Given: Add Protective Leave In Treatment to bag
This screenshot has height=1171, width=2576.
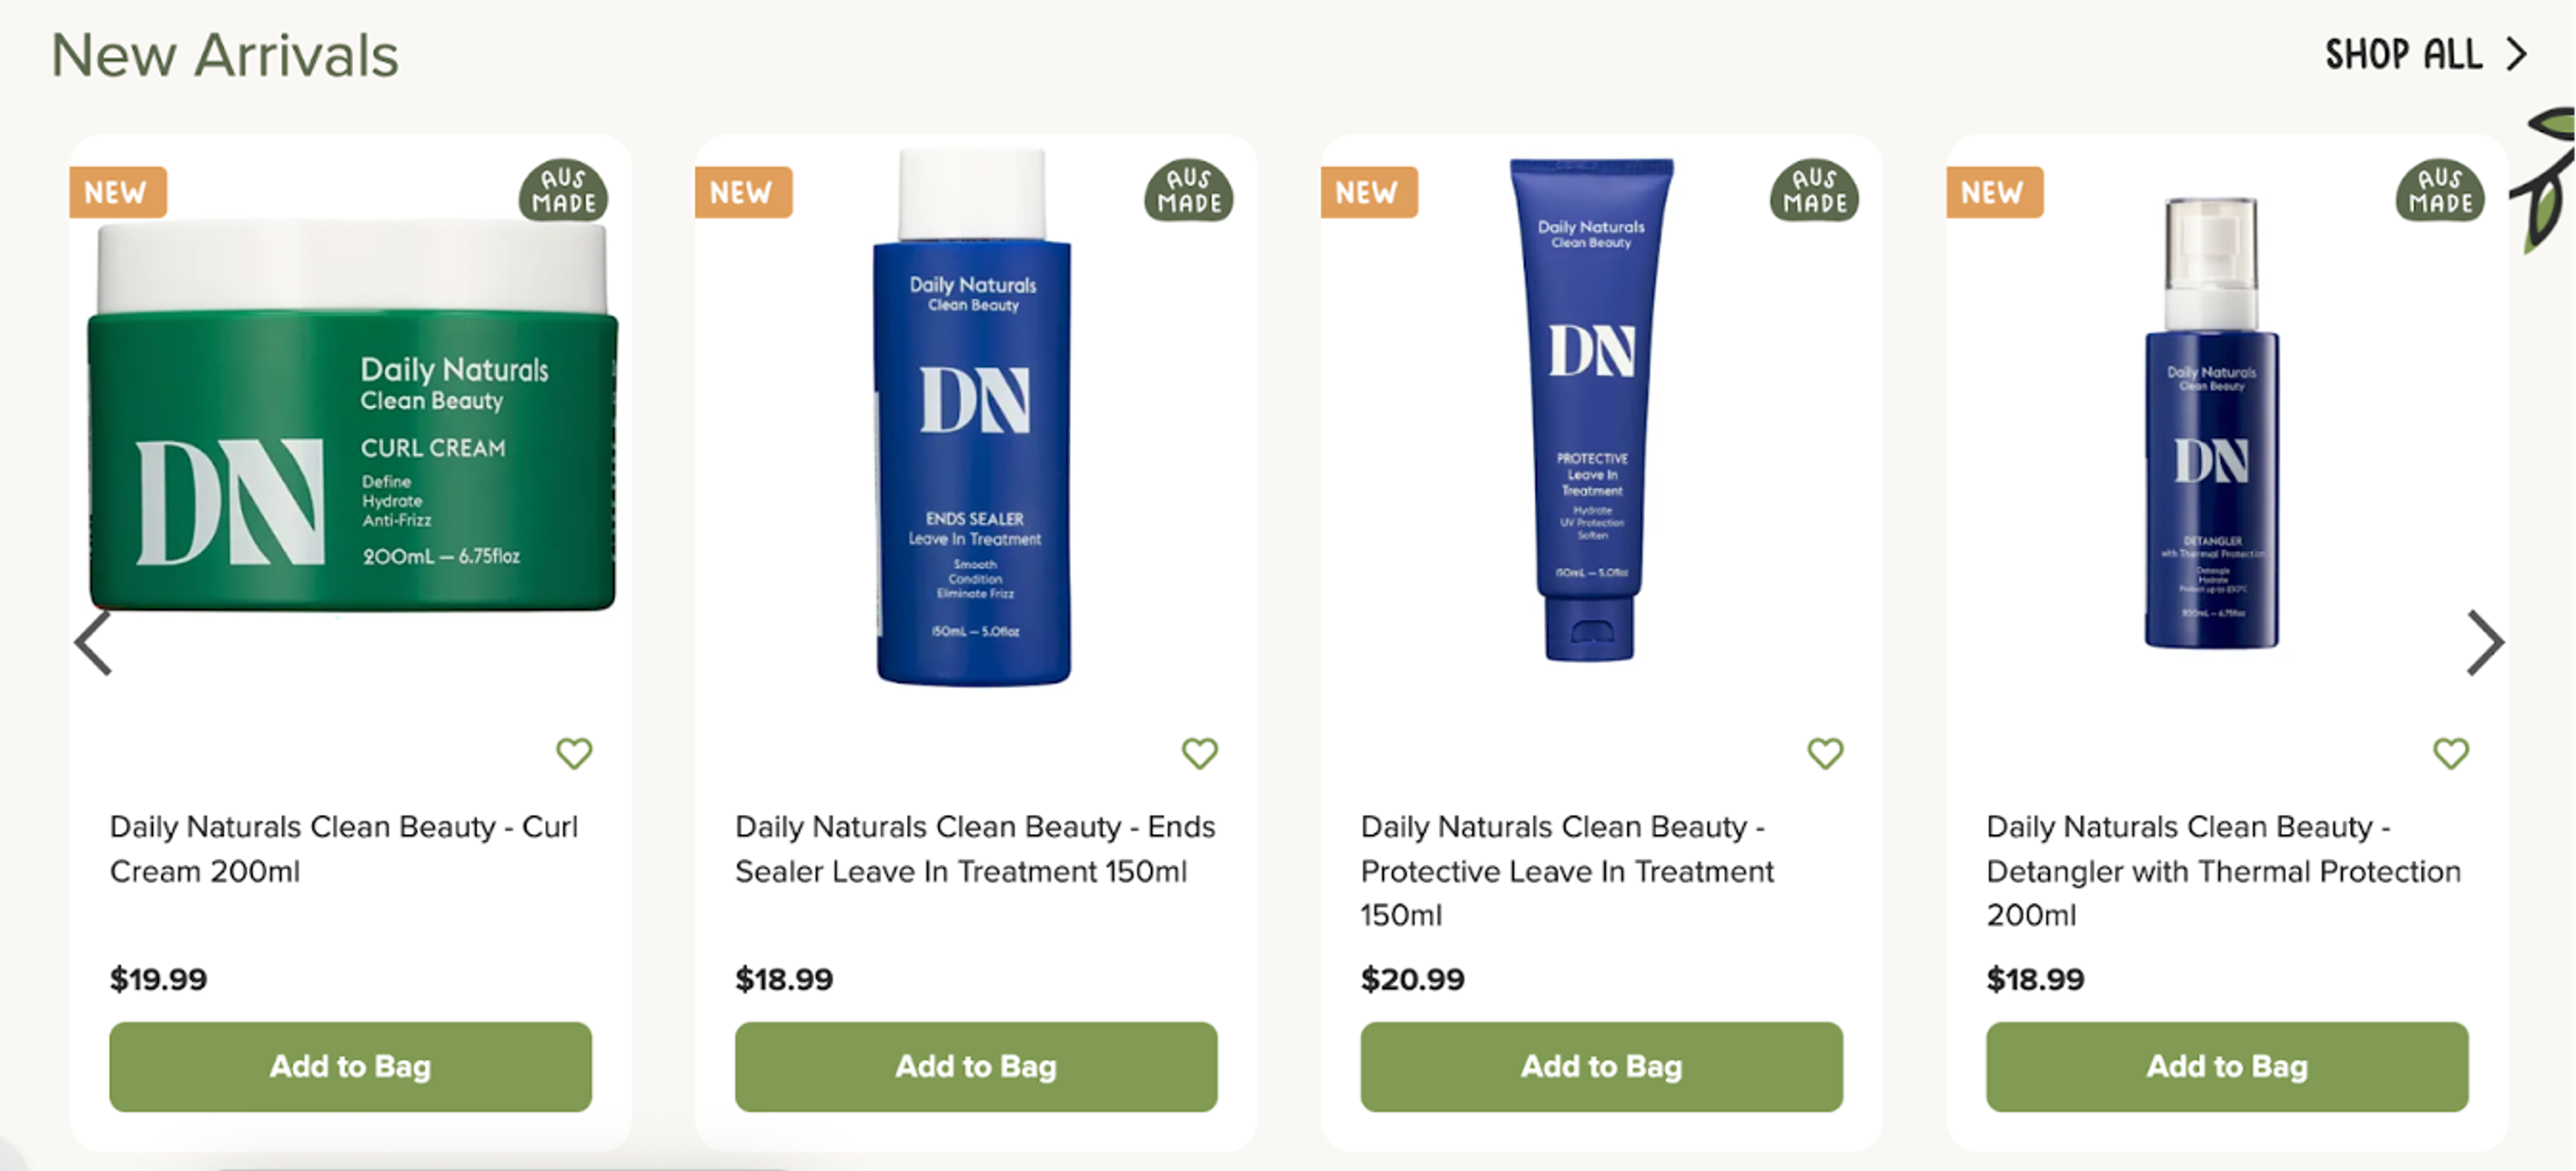Looking at the screenshot, I should point(1601,1066).
